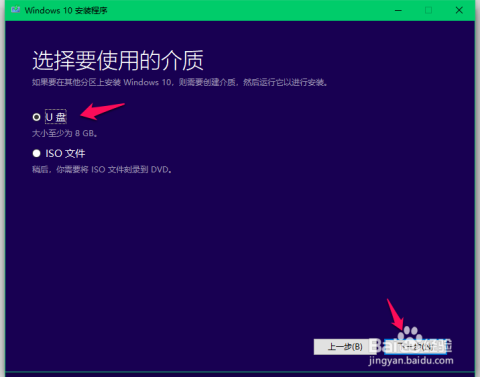Minimize the Windows 10 安装程序 window
Screen dimensions: 480x377
coord(398,10)
